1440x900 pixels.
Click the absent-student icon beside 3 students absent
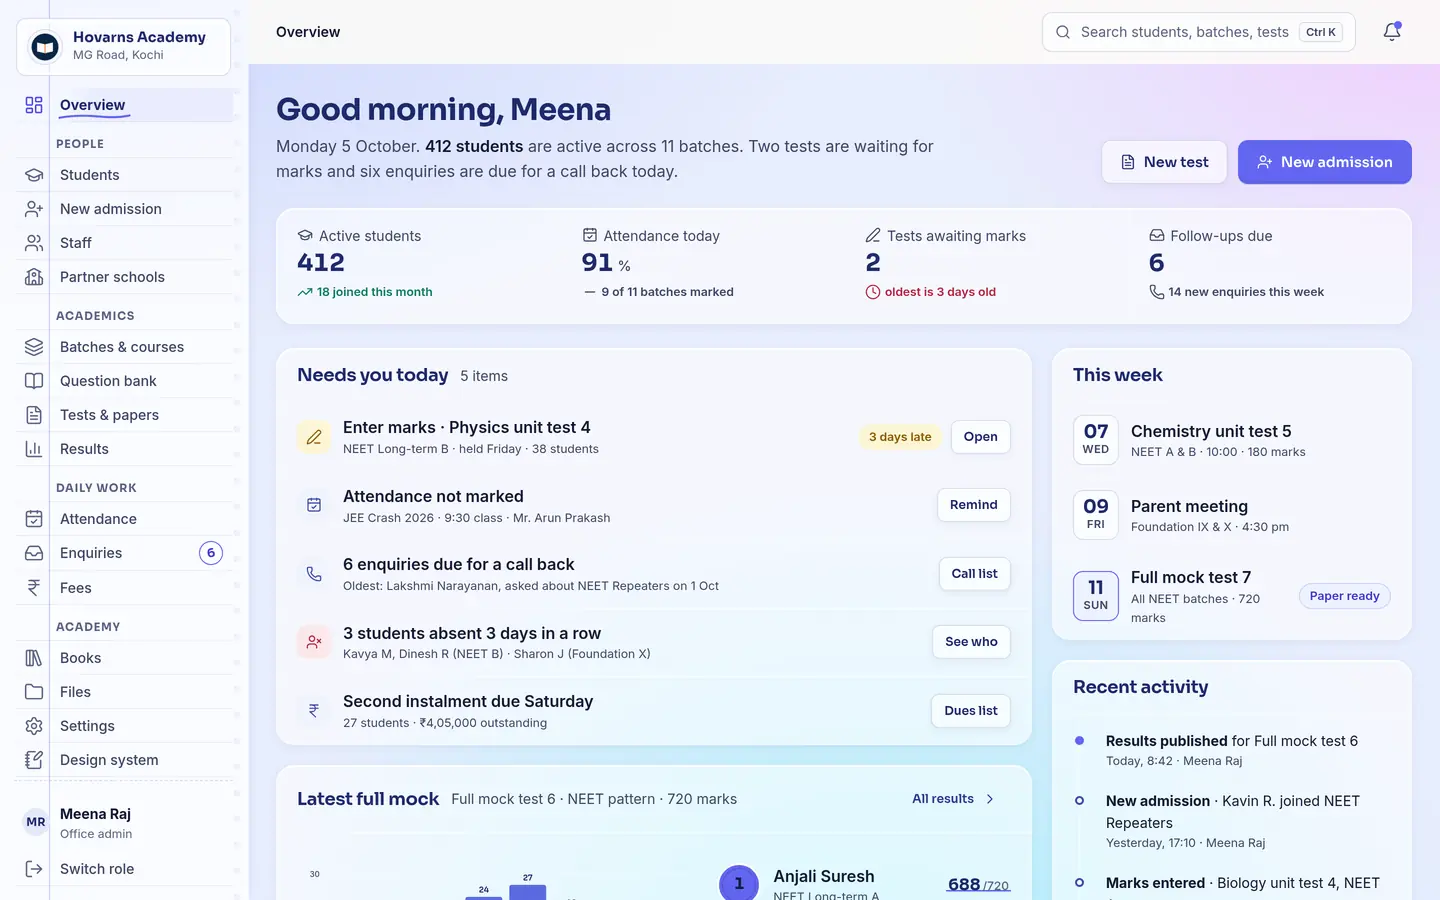(x=314, y=642)
